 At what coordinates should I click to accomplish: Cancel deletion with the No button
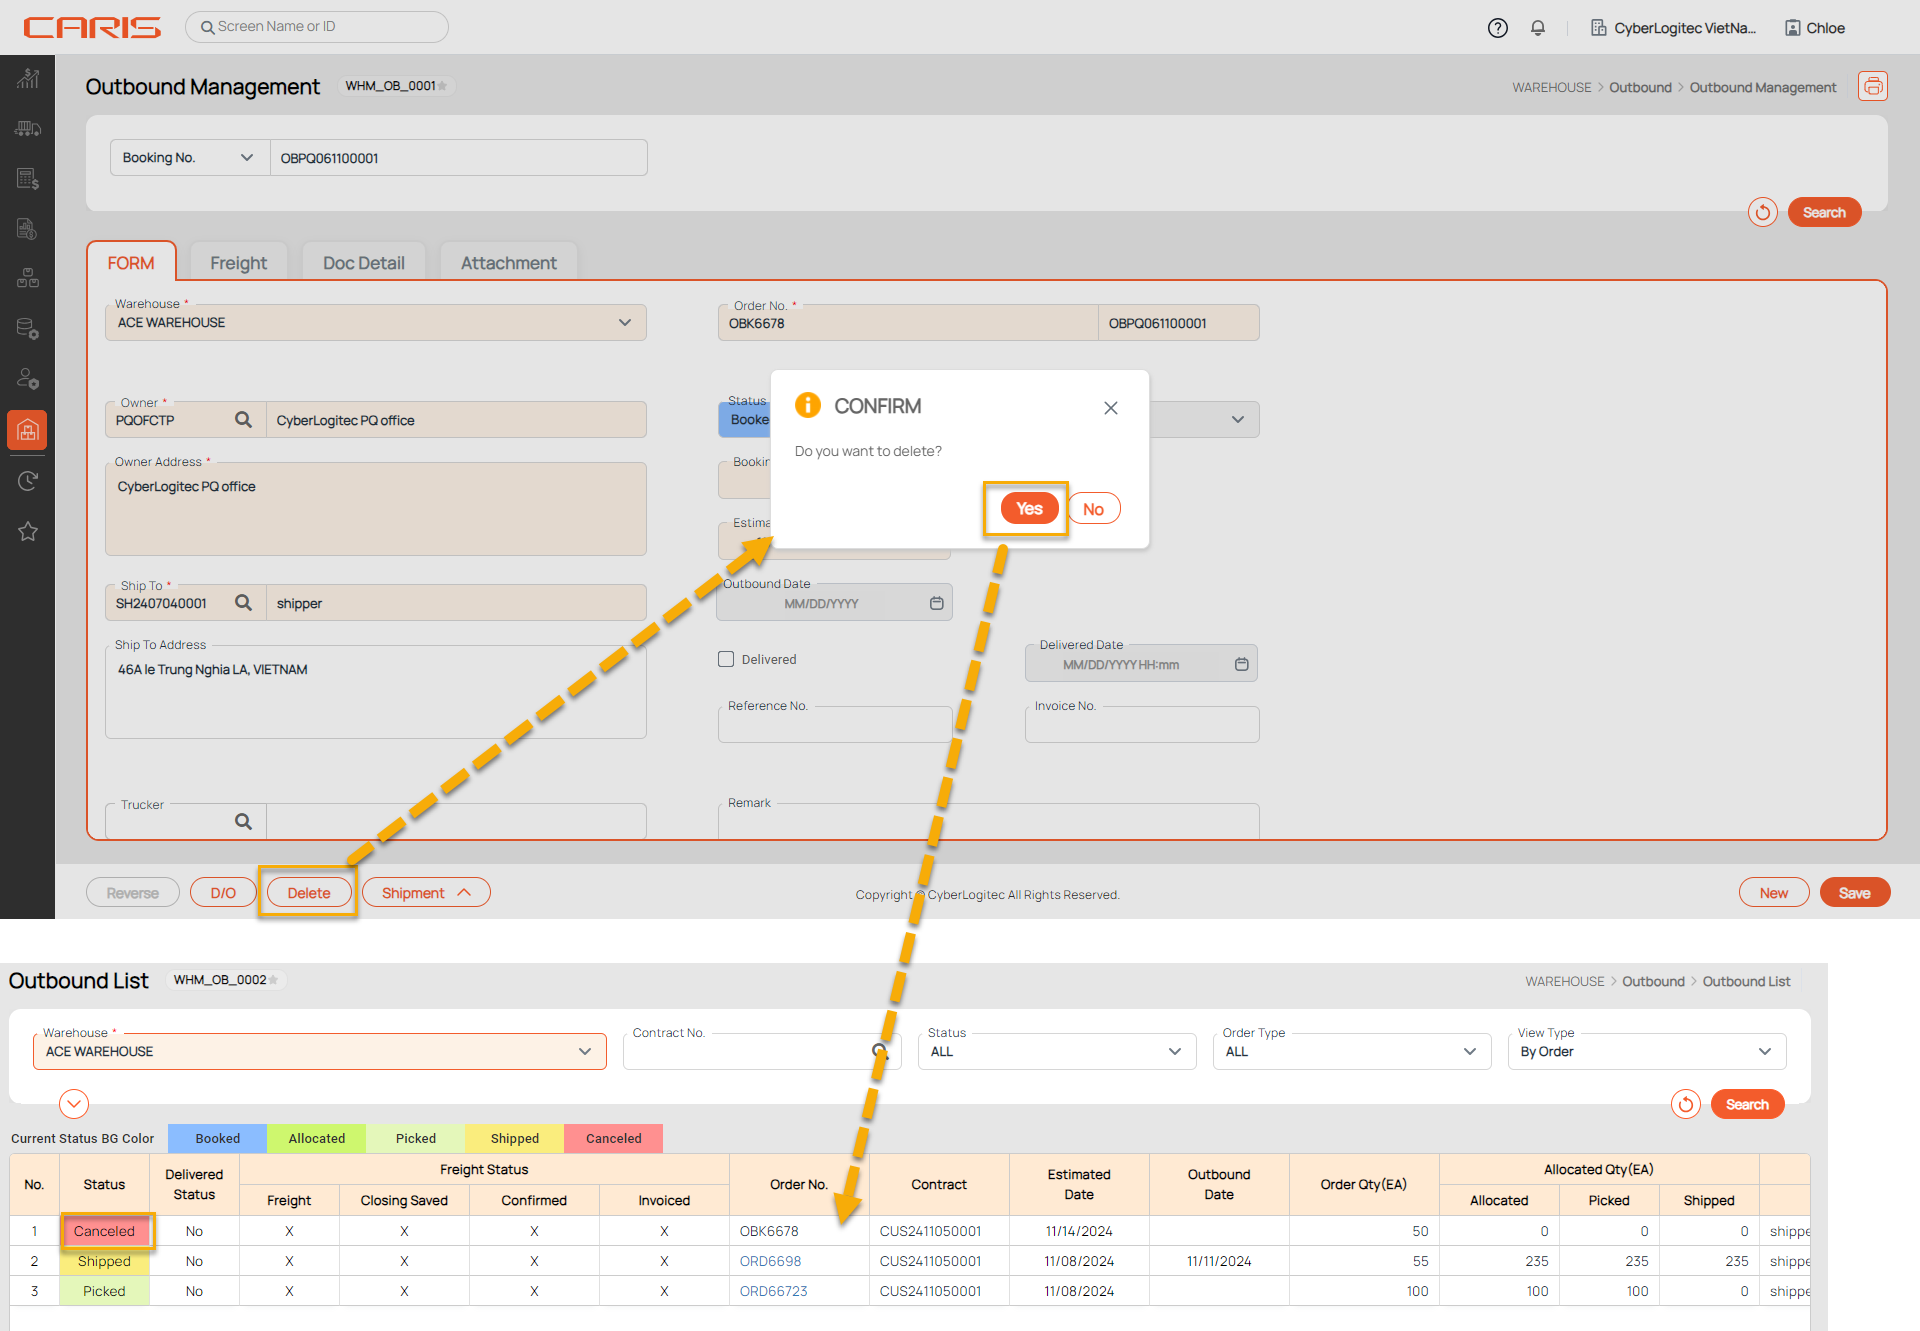point(1094,509)
